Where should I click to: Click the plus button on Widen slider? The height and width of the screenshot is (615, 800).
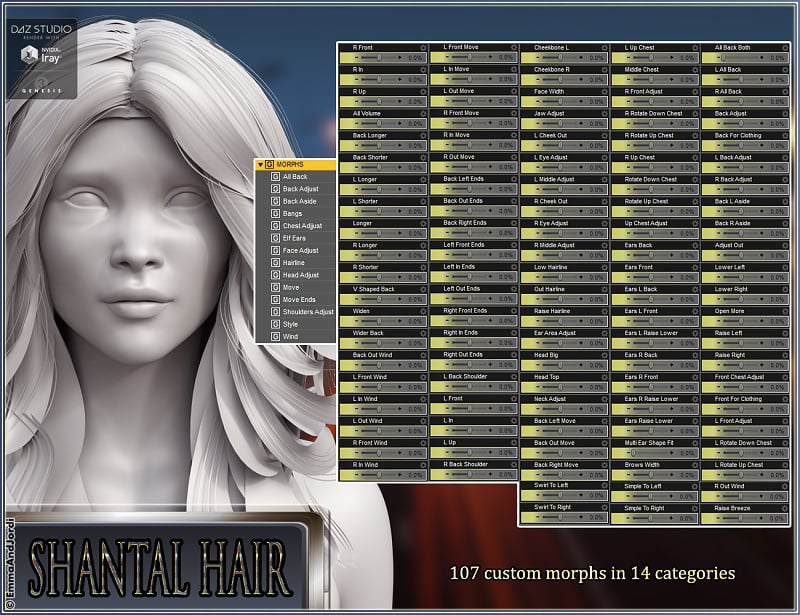tap(400, 321)
